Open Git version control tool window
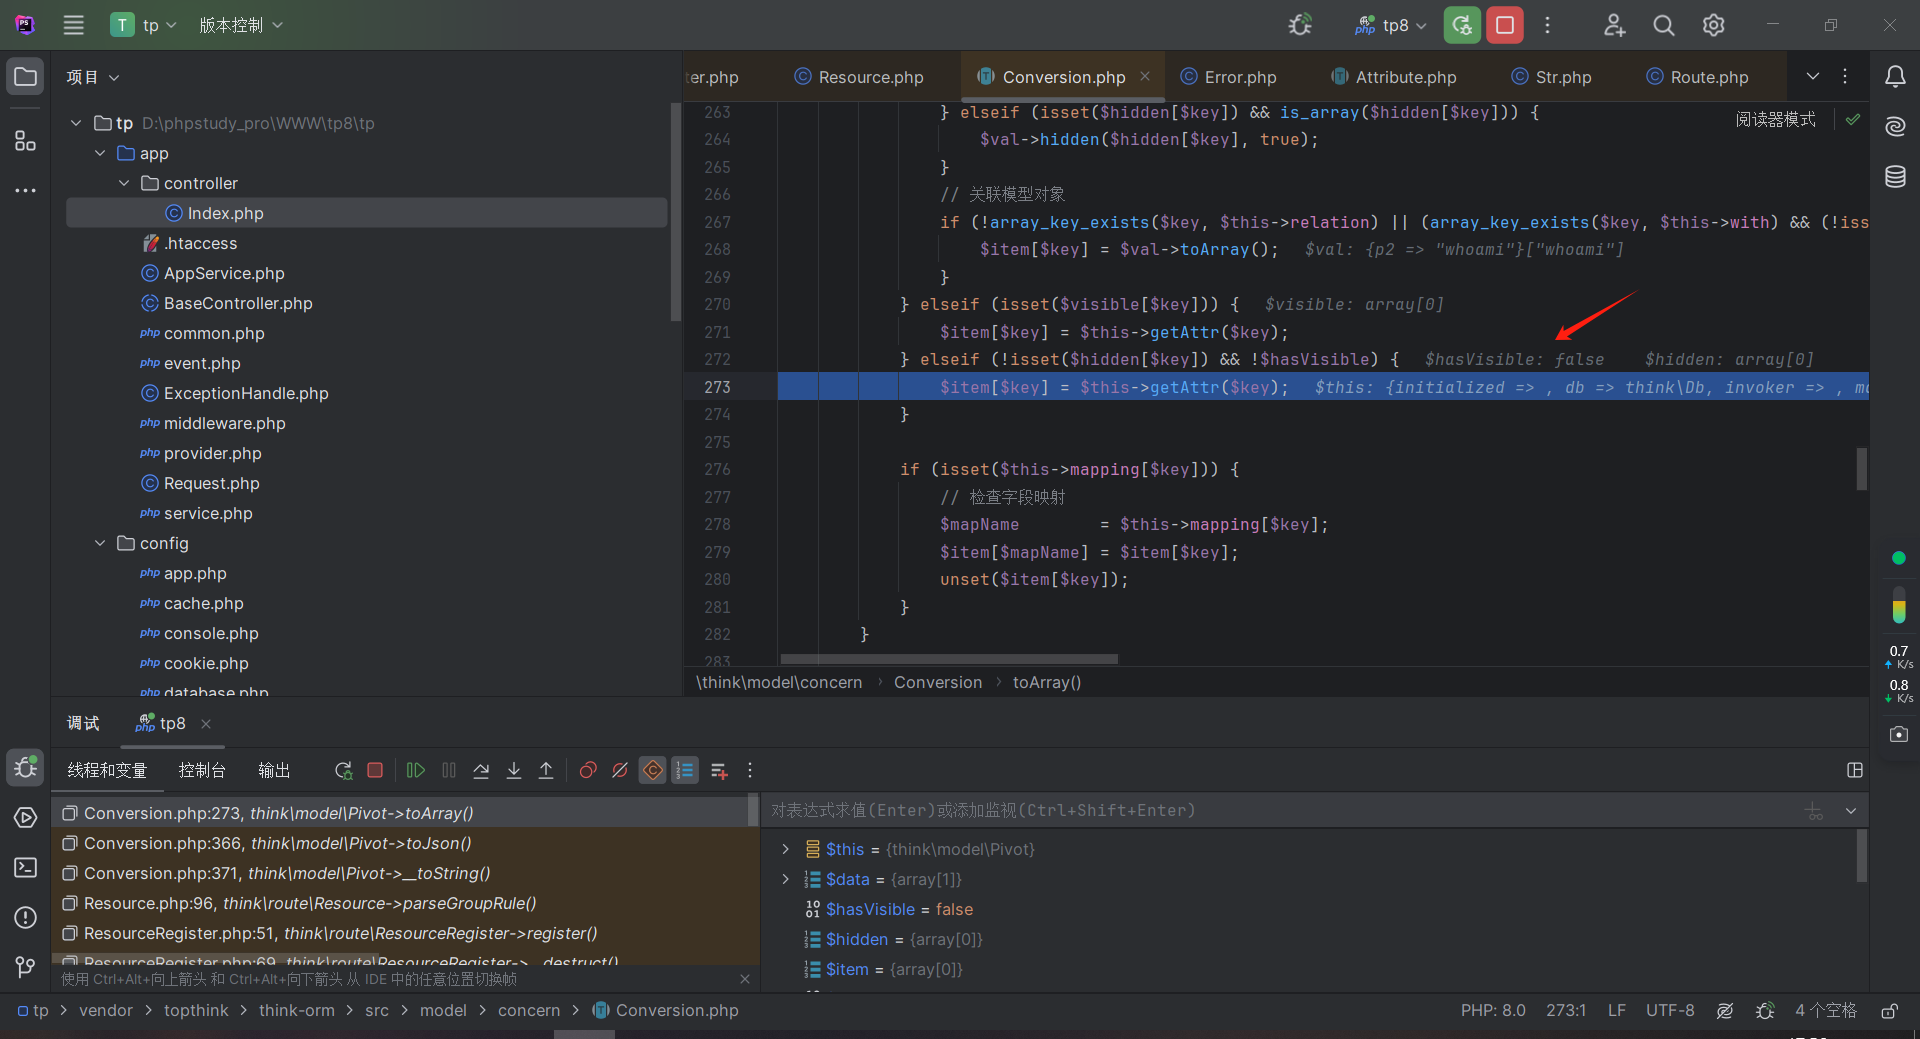 click(25, 967)
